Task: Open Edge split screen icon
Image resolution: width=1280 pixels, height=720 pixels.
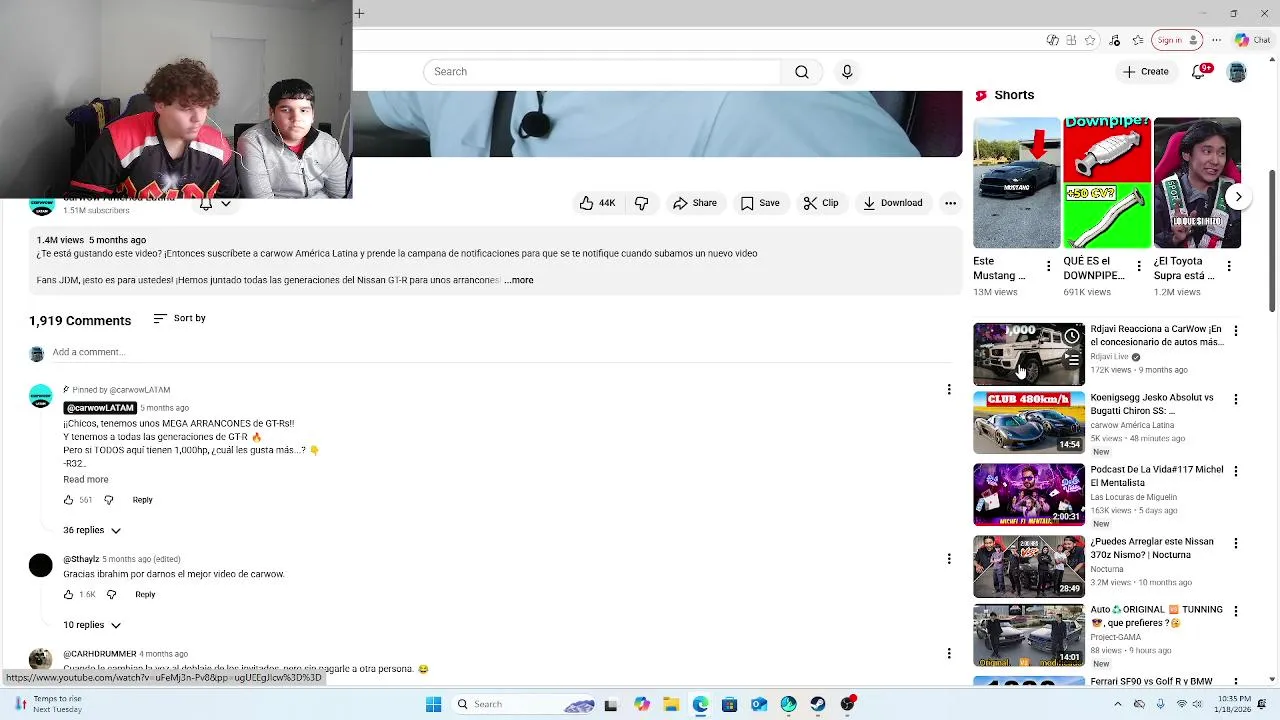Action: click(1071, 40)
